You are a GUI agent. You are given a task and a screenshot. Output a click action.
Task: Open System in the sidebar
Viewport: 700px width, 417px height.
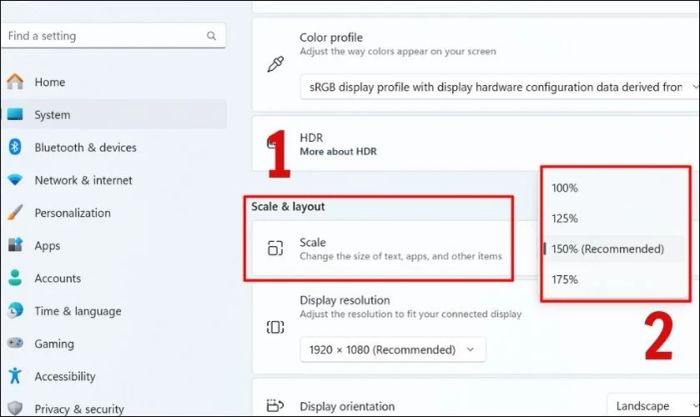(x=114, y=115)
